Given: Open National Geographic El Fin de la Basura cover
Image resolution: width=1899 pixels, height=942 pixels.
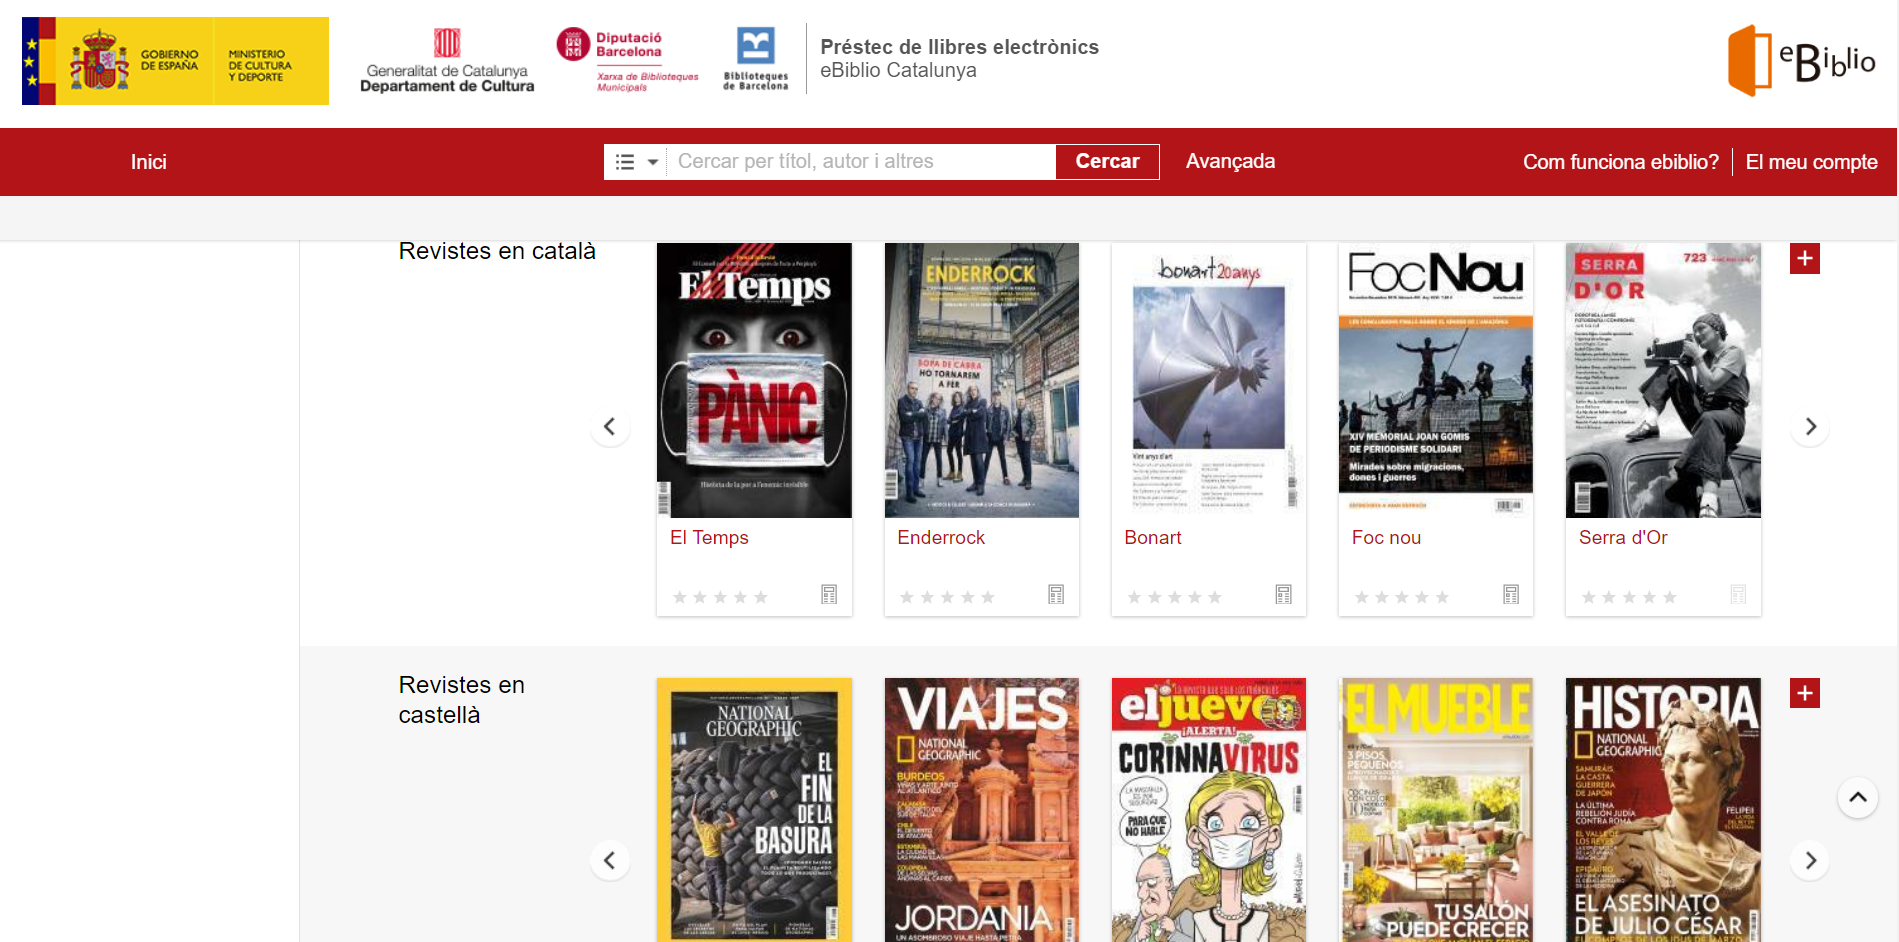Looking at the screenshot, I should (x=754, y=810).
